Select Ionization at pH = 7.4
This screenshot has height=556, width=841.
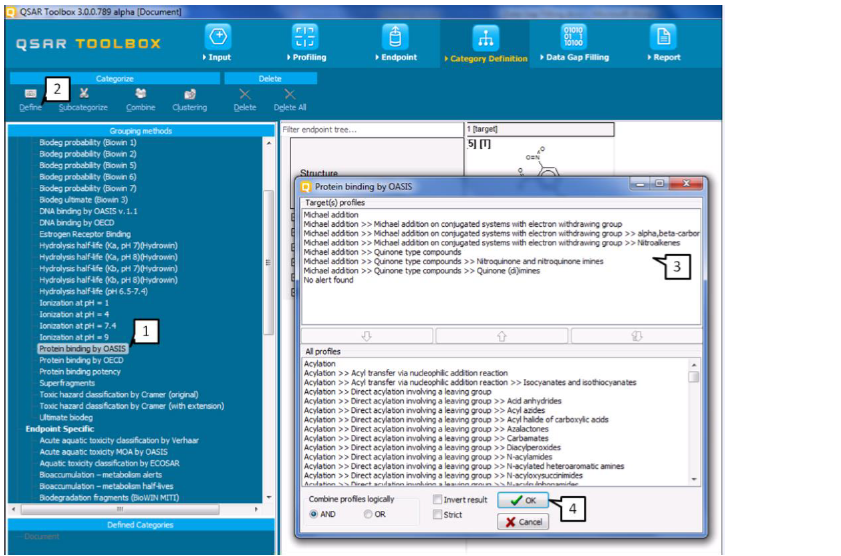pyautogui.click(x=77, y=325)
